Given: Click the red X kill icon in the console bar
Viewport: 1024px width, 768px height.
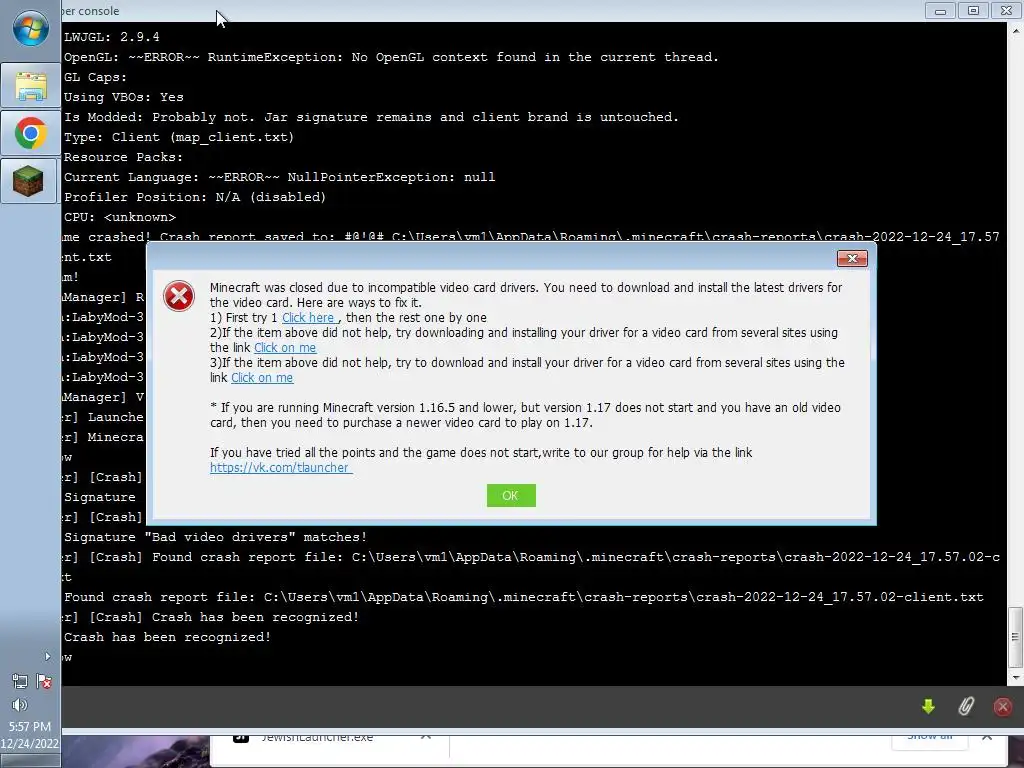Looking at the screenshot, I should (1002, 706).
